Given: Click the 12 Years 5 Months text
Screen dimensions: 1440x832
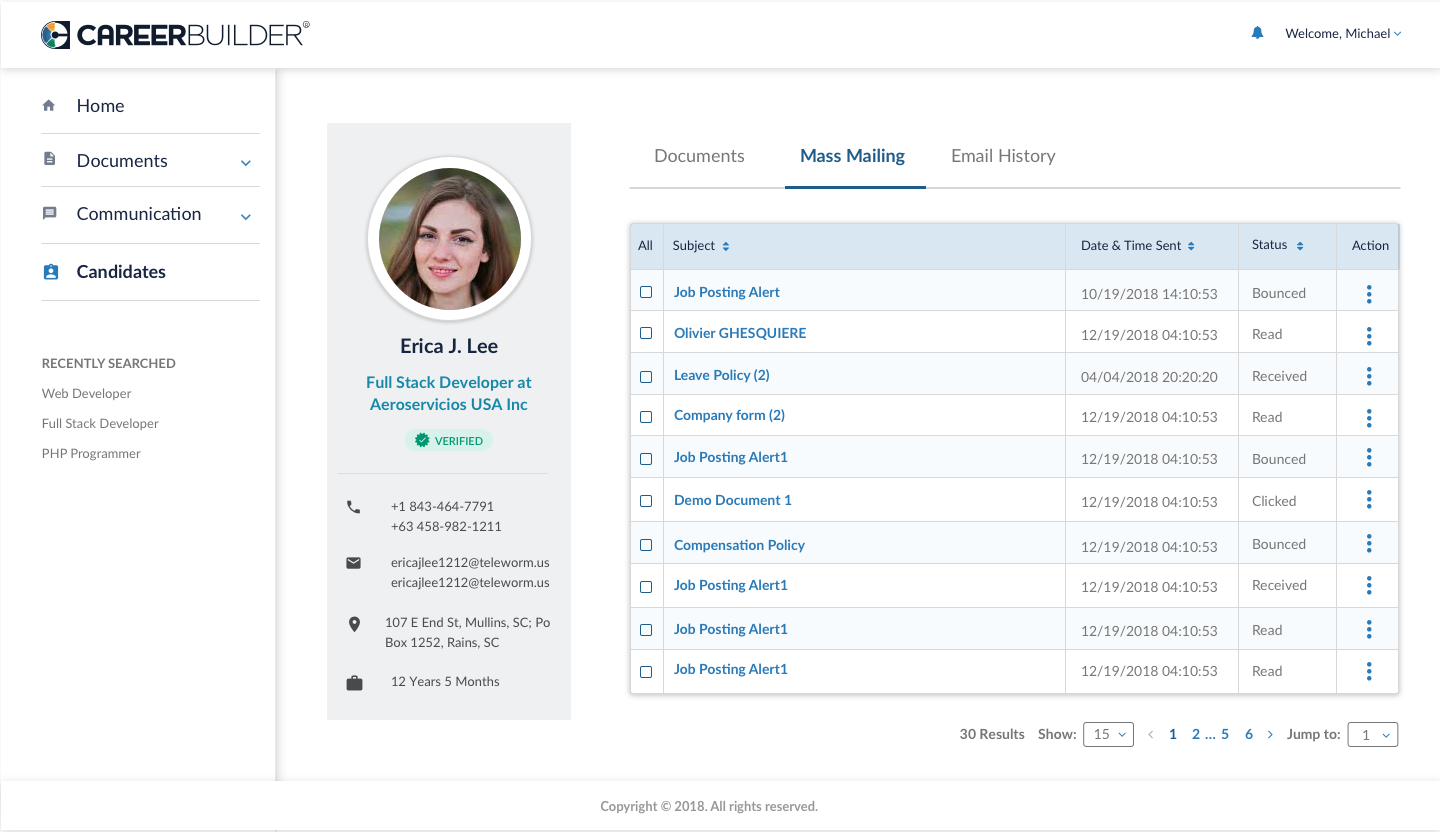Looking at the screenshot, I should [445, 682].
